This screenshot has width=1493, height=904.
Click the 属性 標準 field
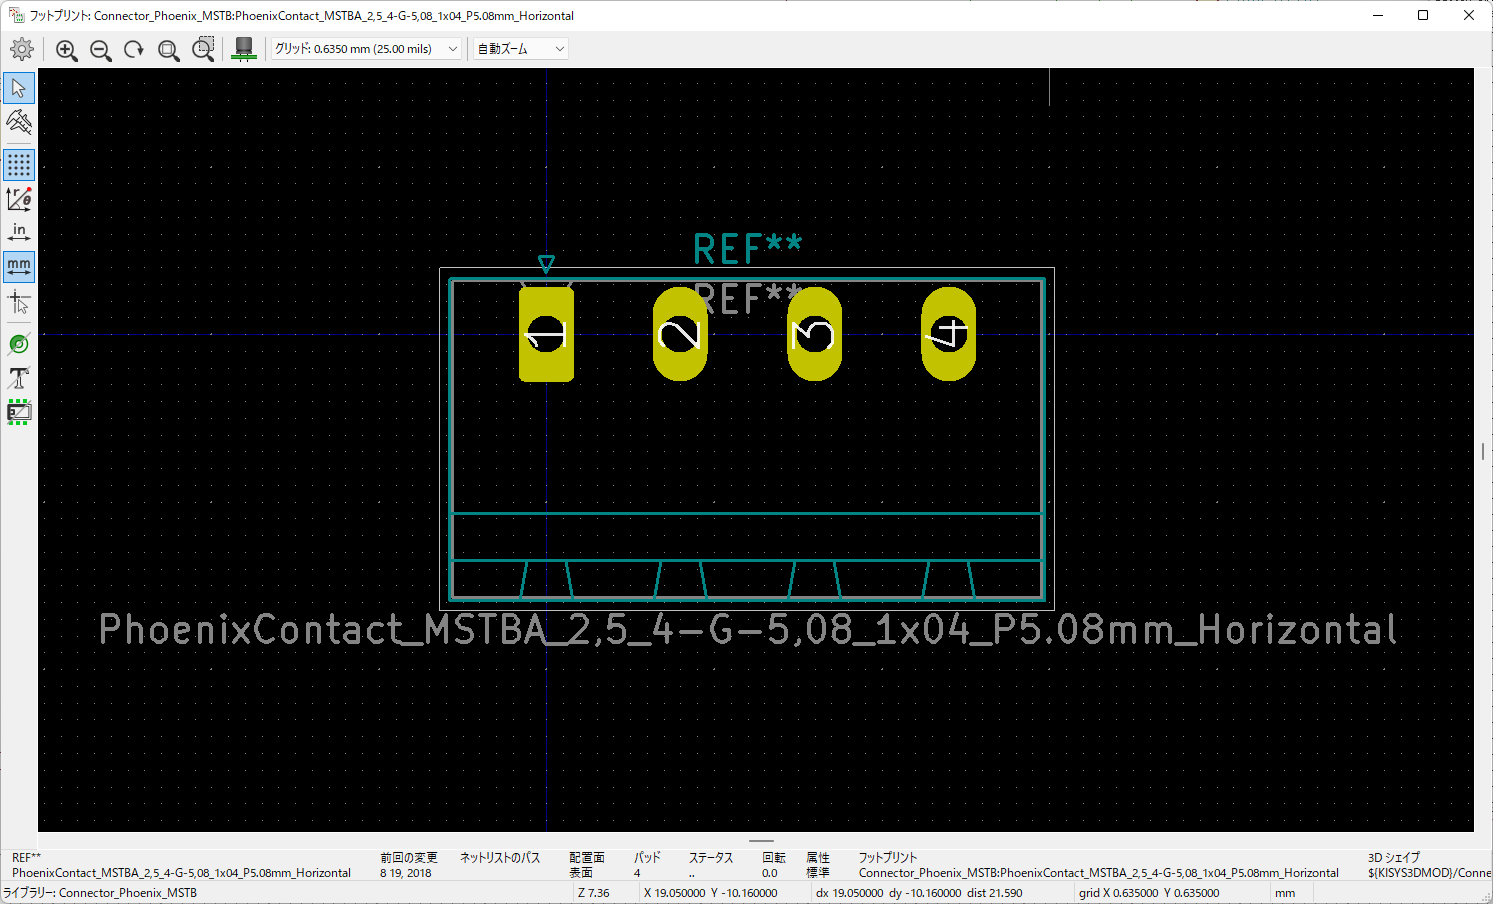818,865
